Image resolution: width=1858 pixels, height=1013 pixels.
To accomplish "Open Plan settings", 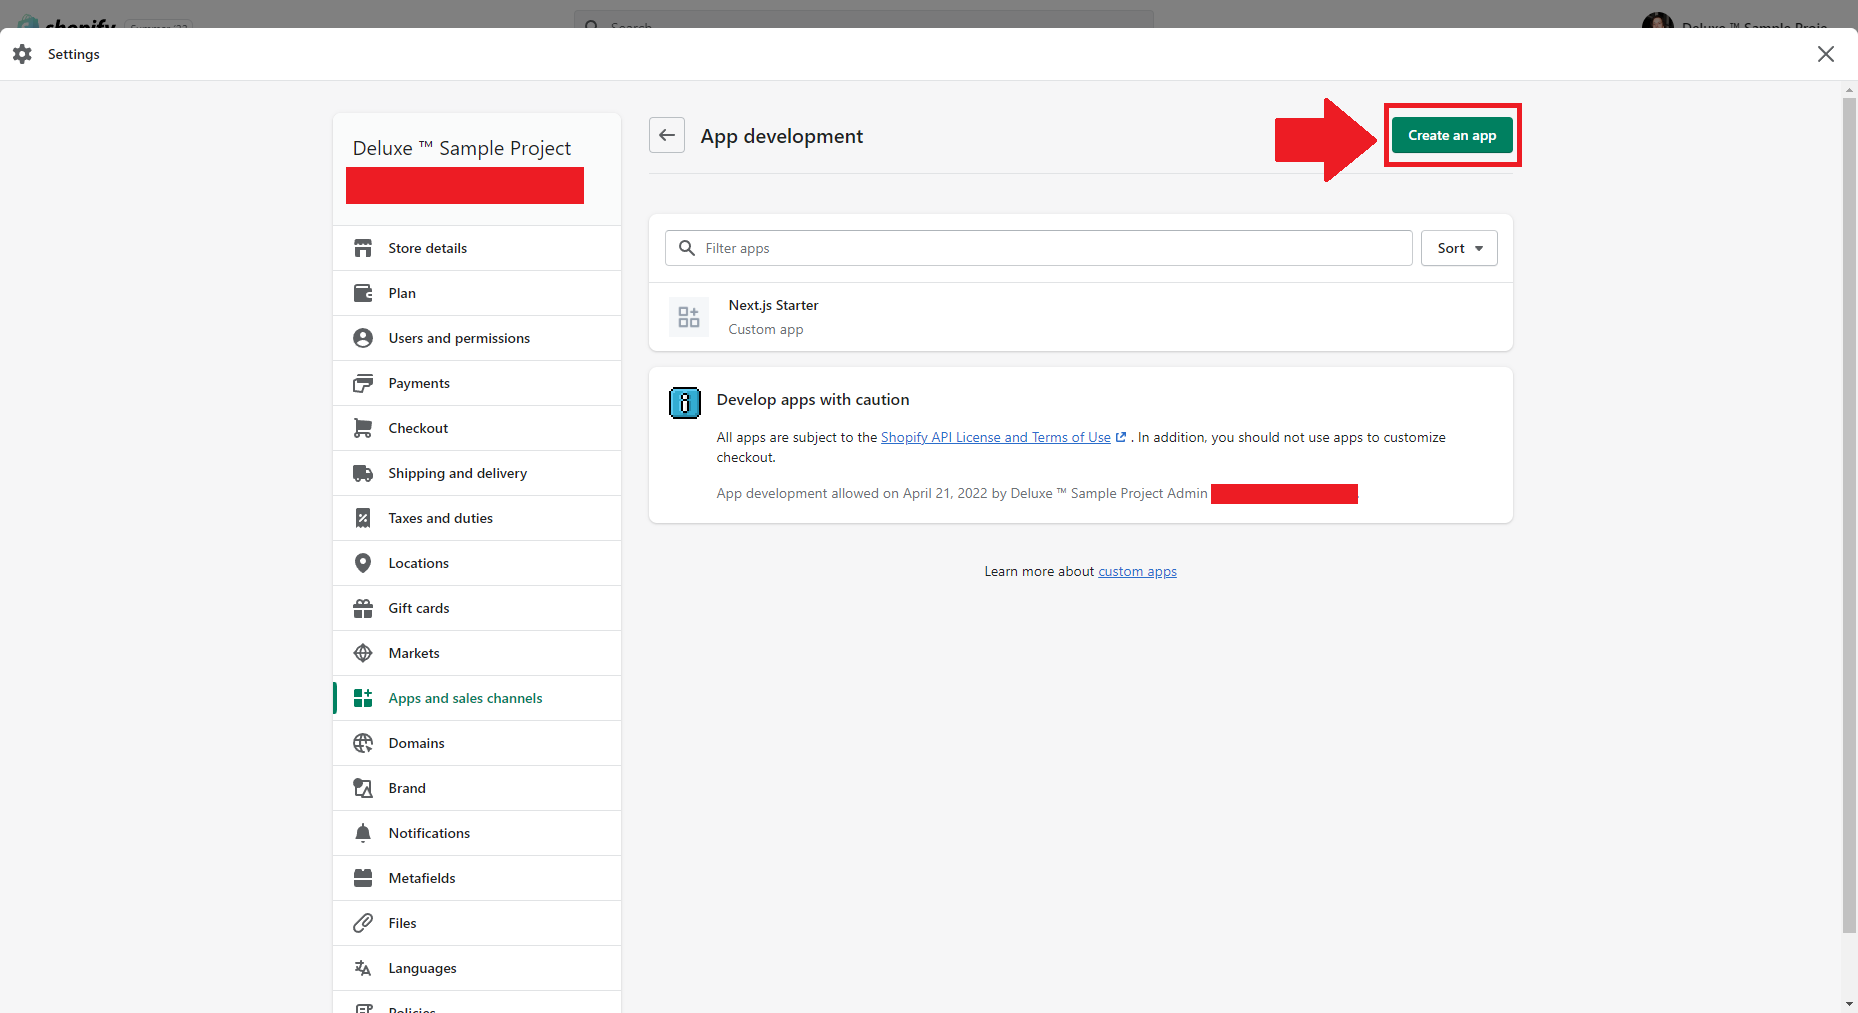I will pos(477,293).
